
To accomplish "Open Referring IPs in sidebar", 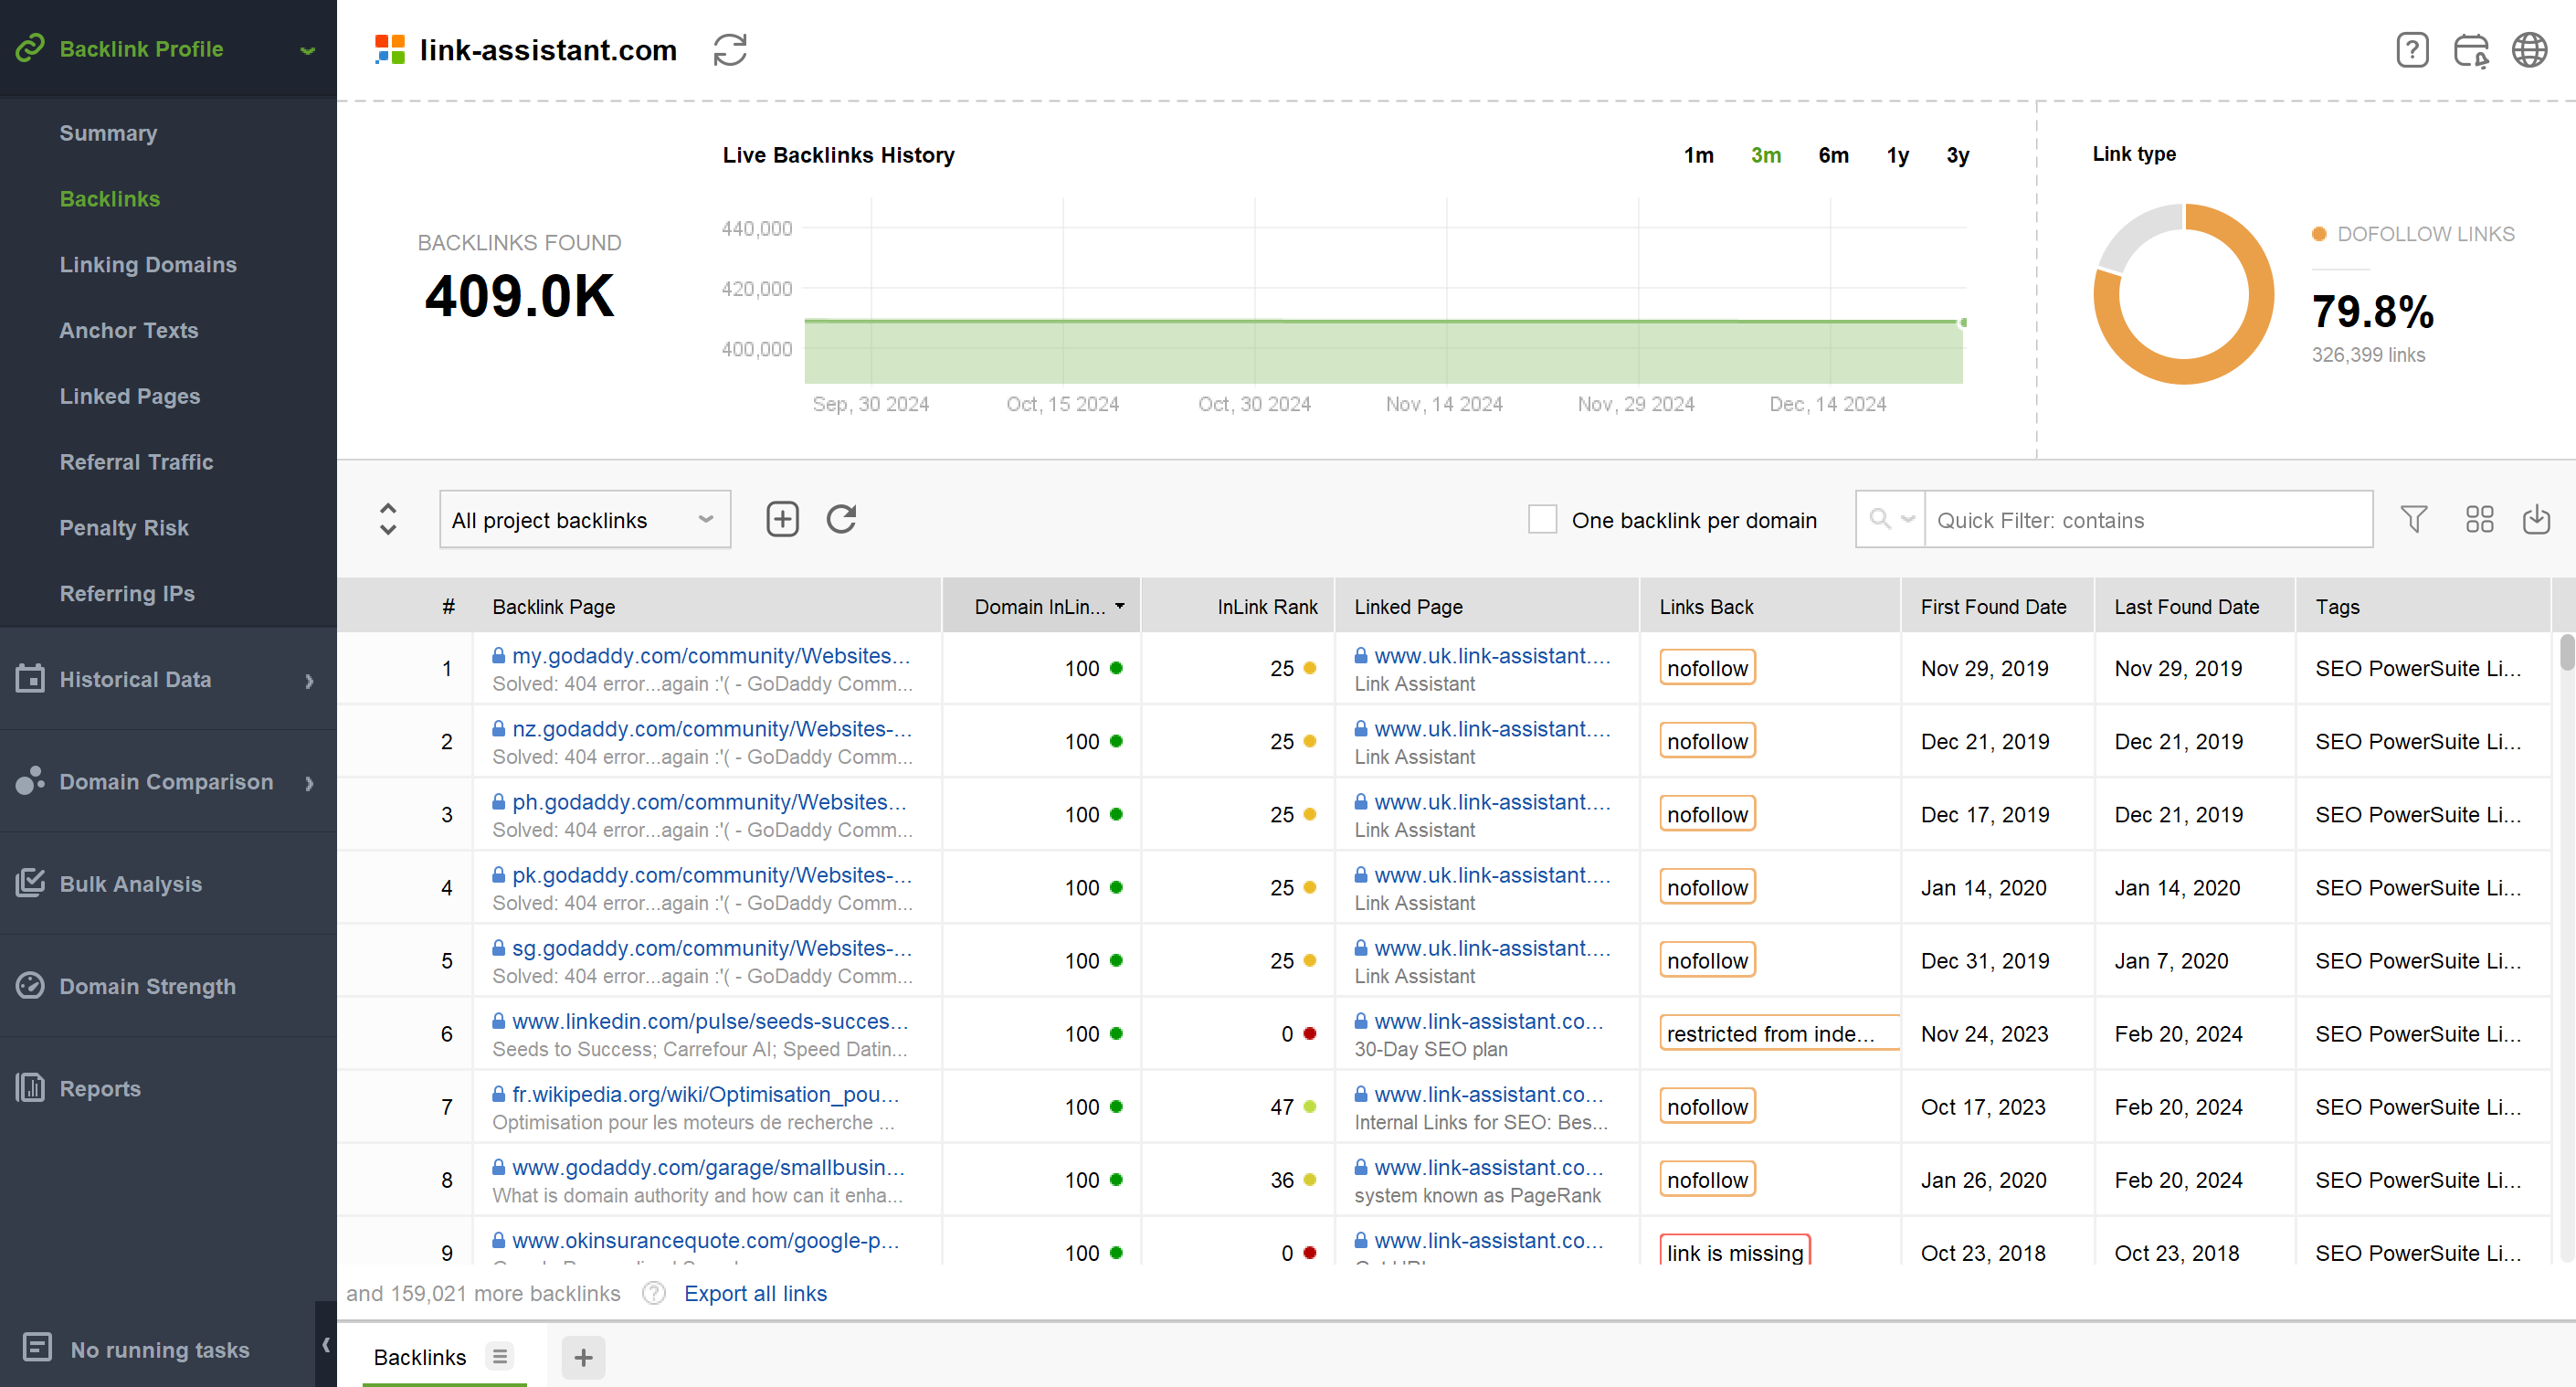I will tap(127, 593).
